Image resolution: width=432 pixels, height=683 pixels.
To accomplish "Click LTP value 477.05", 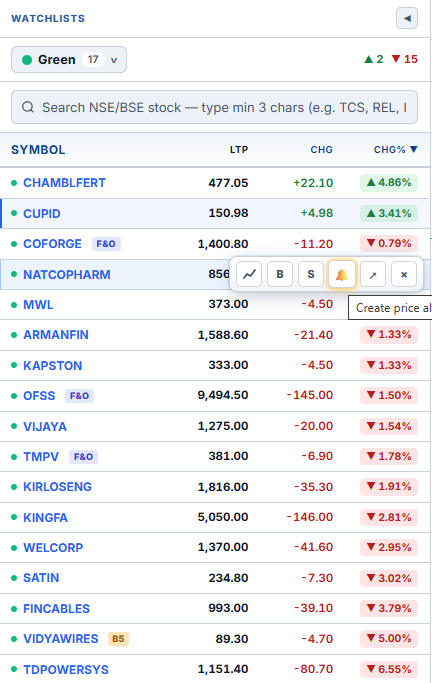I will [x=228, y=183].
